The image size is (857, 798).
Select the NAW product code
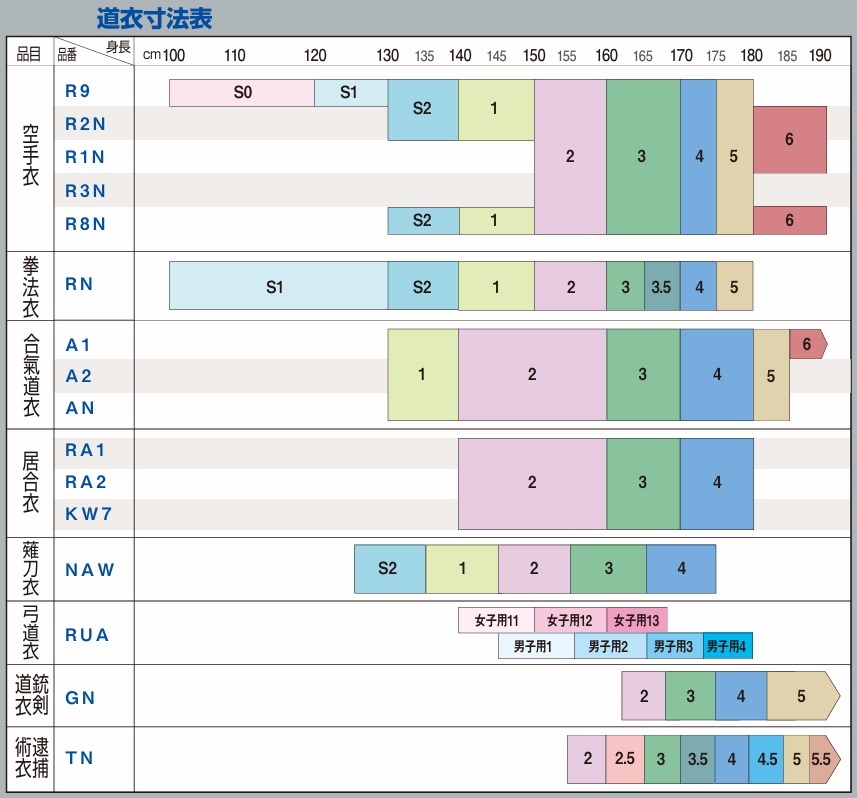tap(90, 570)
